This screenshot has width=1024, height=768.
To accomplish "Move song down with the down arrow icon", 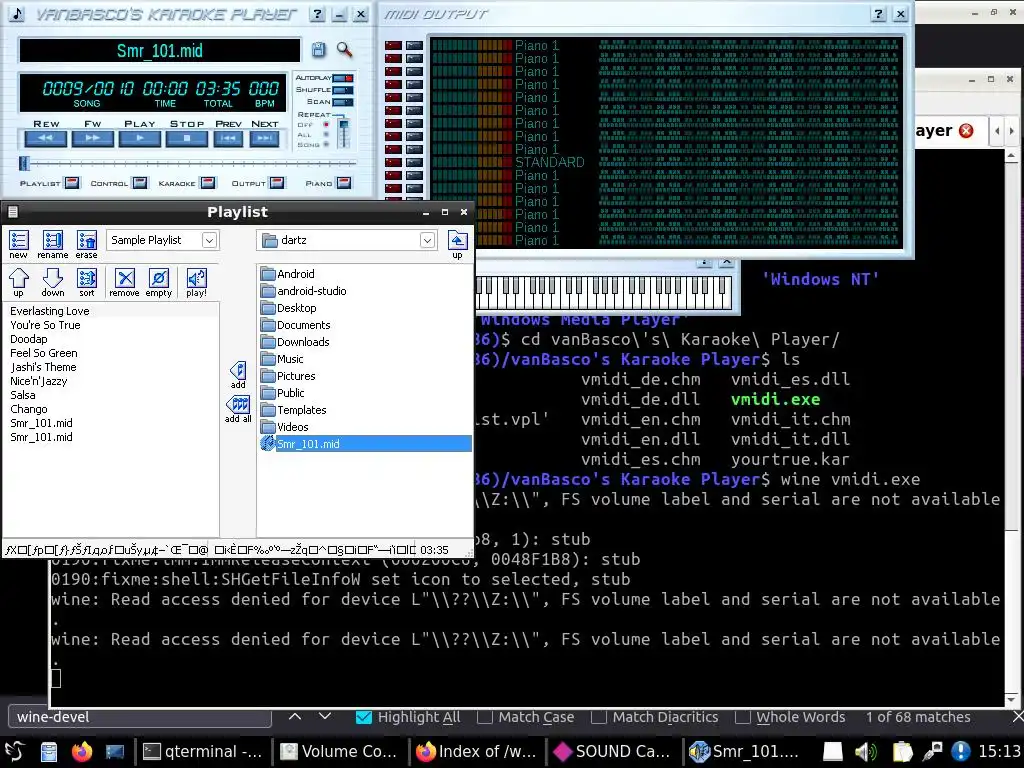I will pos(52,283).
